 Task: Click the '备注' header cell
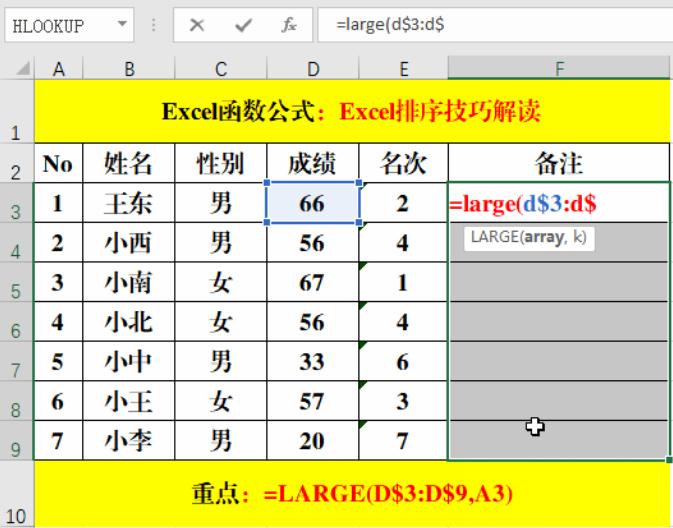tap(559, 163)
